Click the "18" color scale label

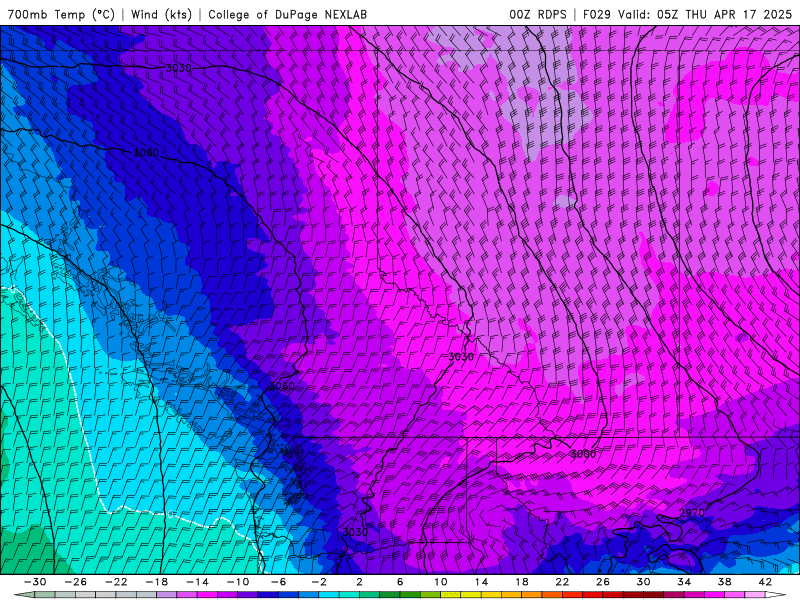(x=521, y=582)
